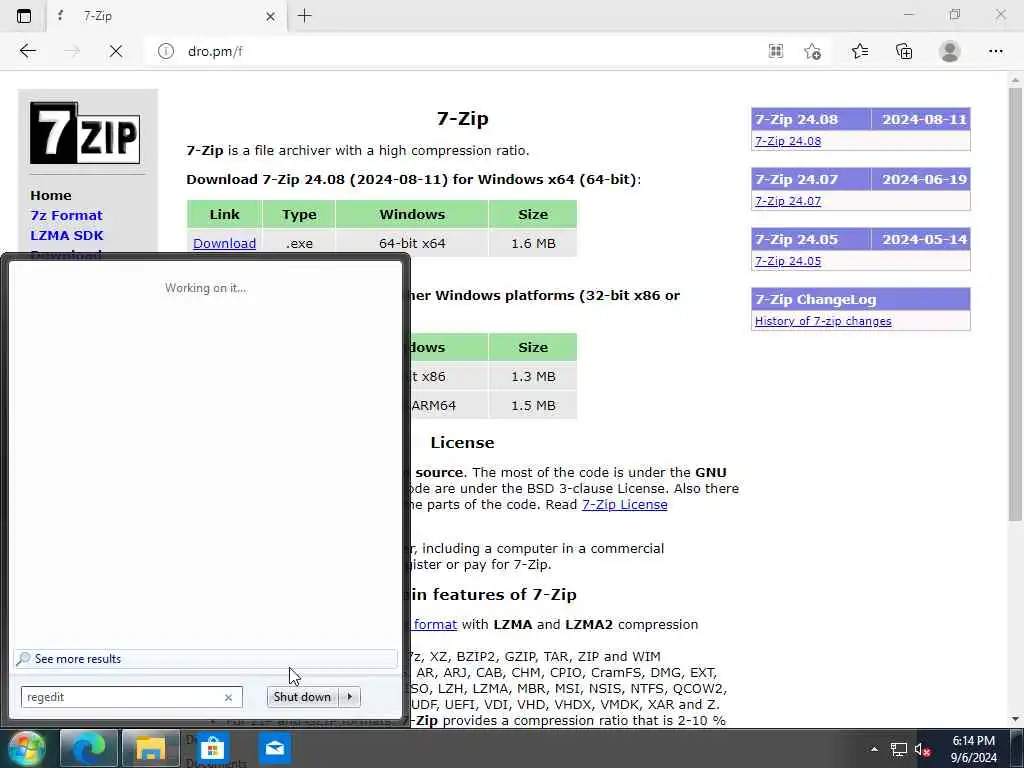This screenshot has width=1024, height=768.
Task: Add this page to favorites star icon
Action: point(812,51)
